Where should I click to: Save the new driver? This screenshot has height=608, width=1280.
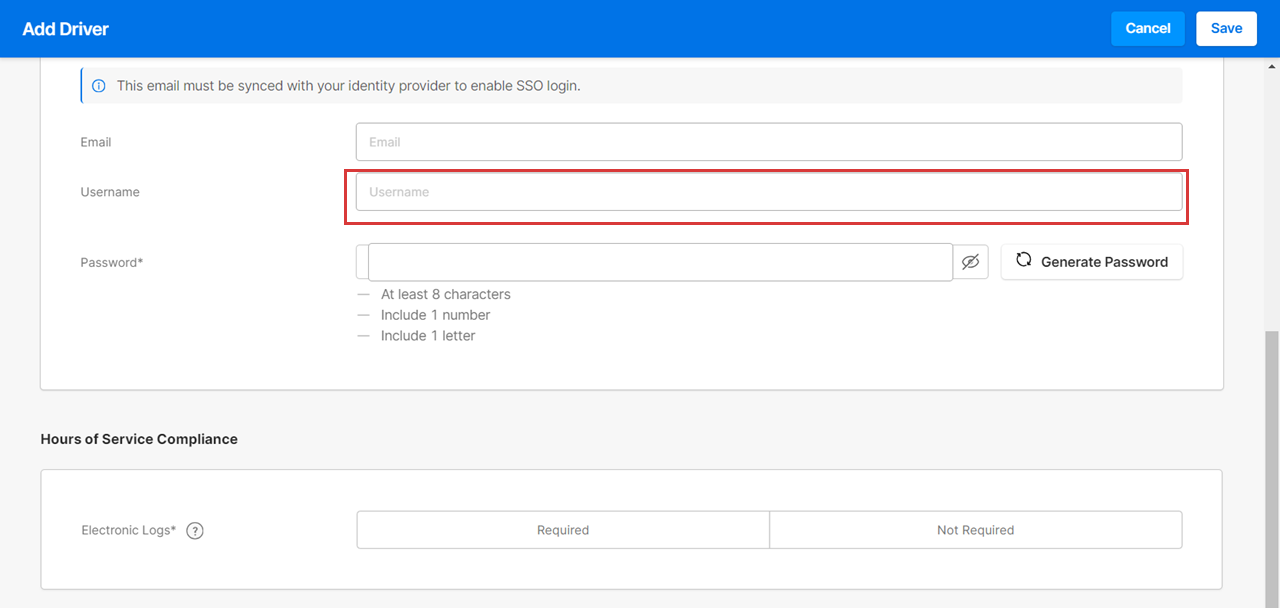point(1226,29)
